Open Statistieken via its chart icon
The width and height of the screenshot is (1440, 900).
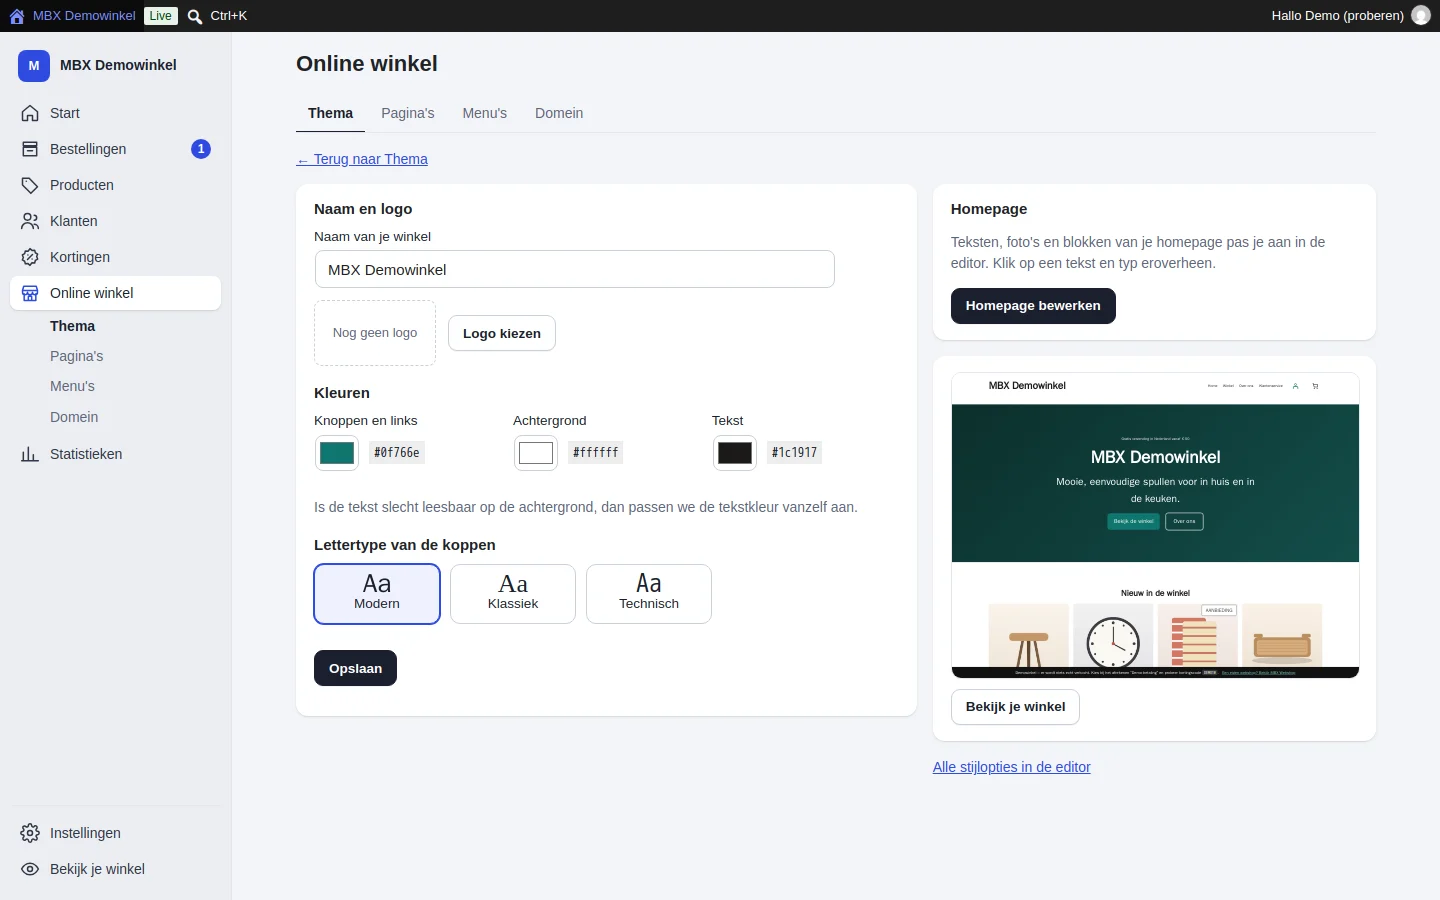click(30, 454)
